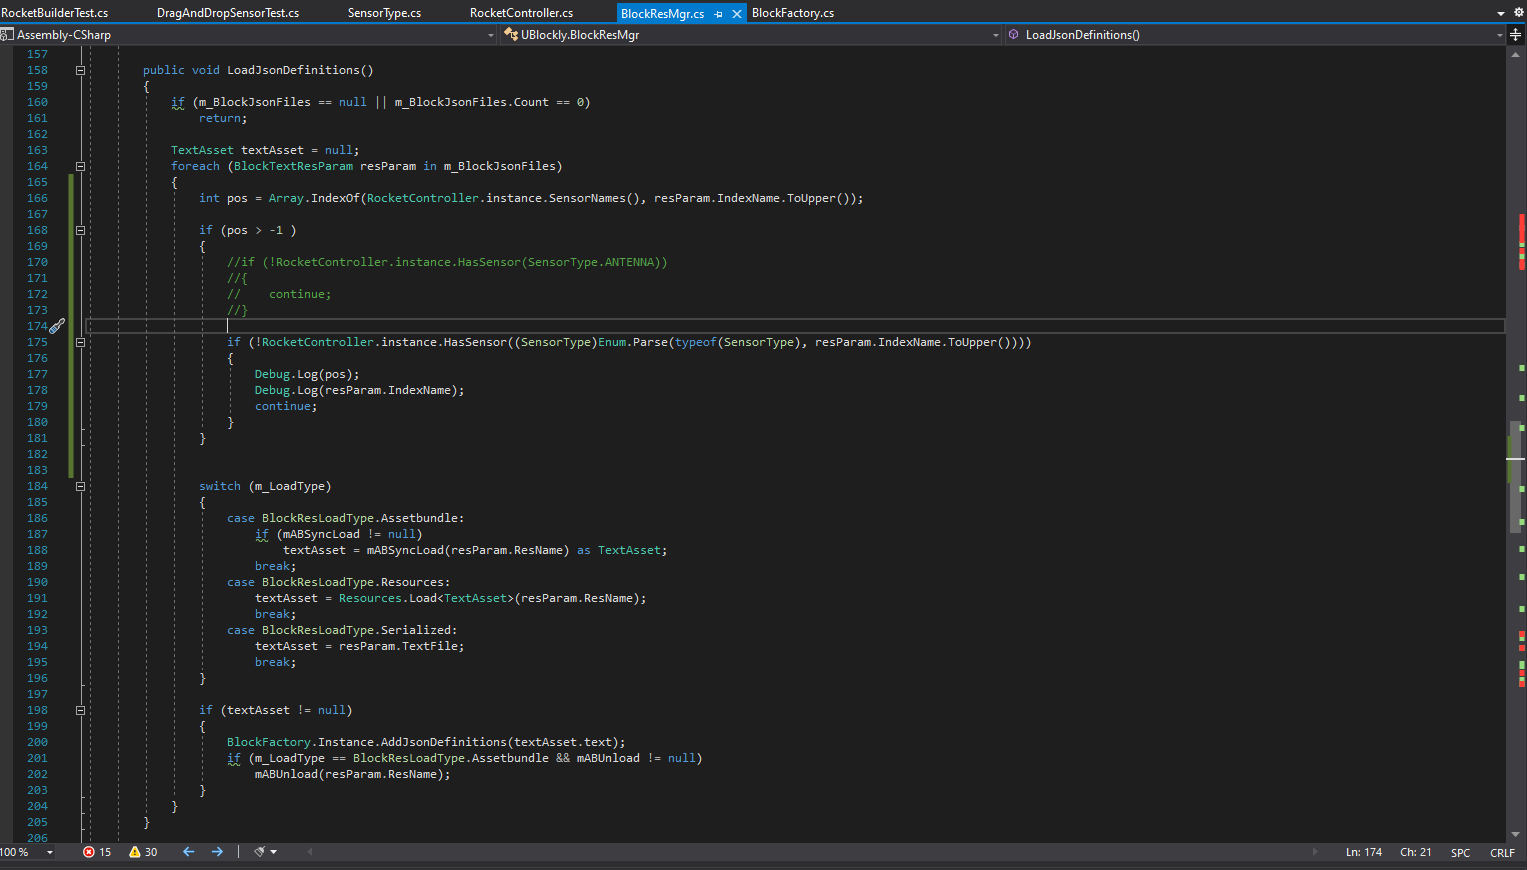Viewport: 1527px width, 870px height.
Task: Navigate forward with the right arrow
Action: click(217, 852)
